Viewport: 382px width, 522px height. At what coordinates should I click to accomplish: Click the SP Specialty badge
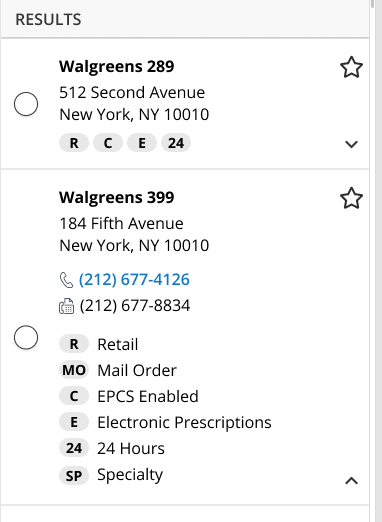[74, 475]
